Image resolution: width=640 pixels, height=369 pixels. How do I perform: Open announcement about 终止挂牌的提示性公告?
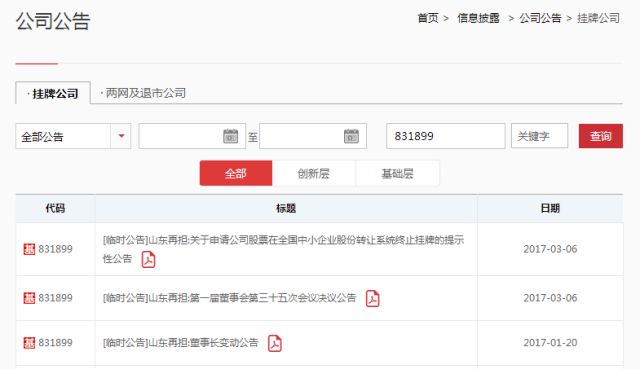click(x=283, y=249)
